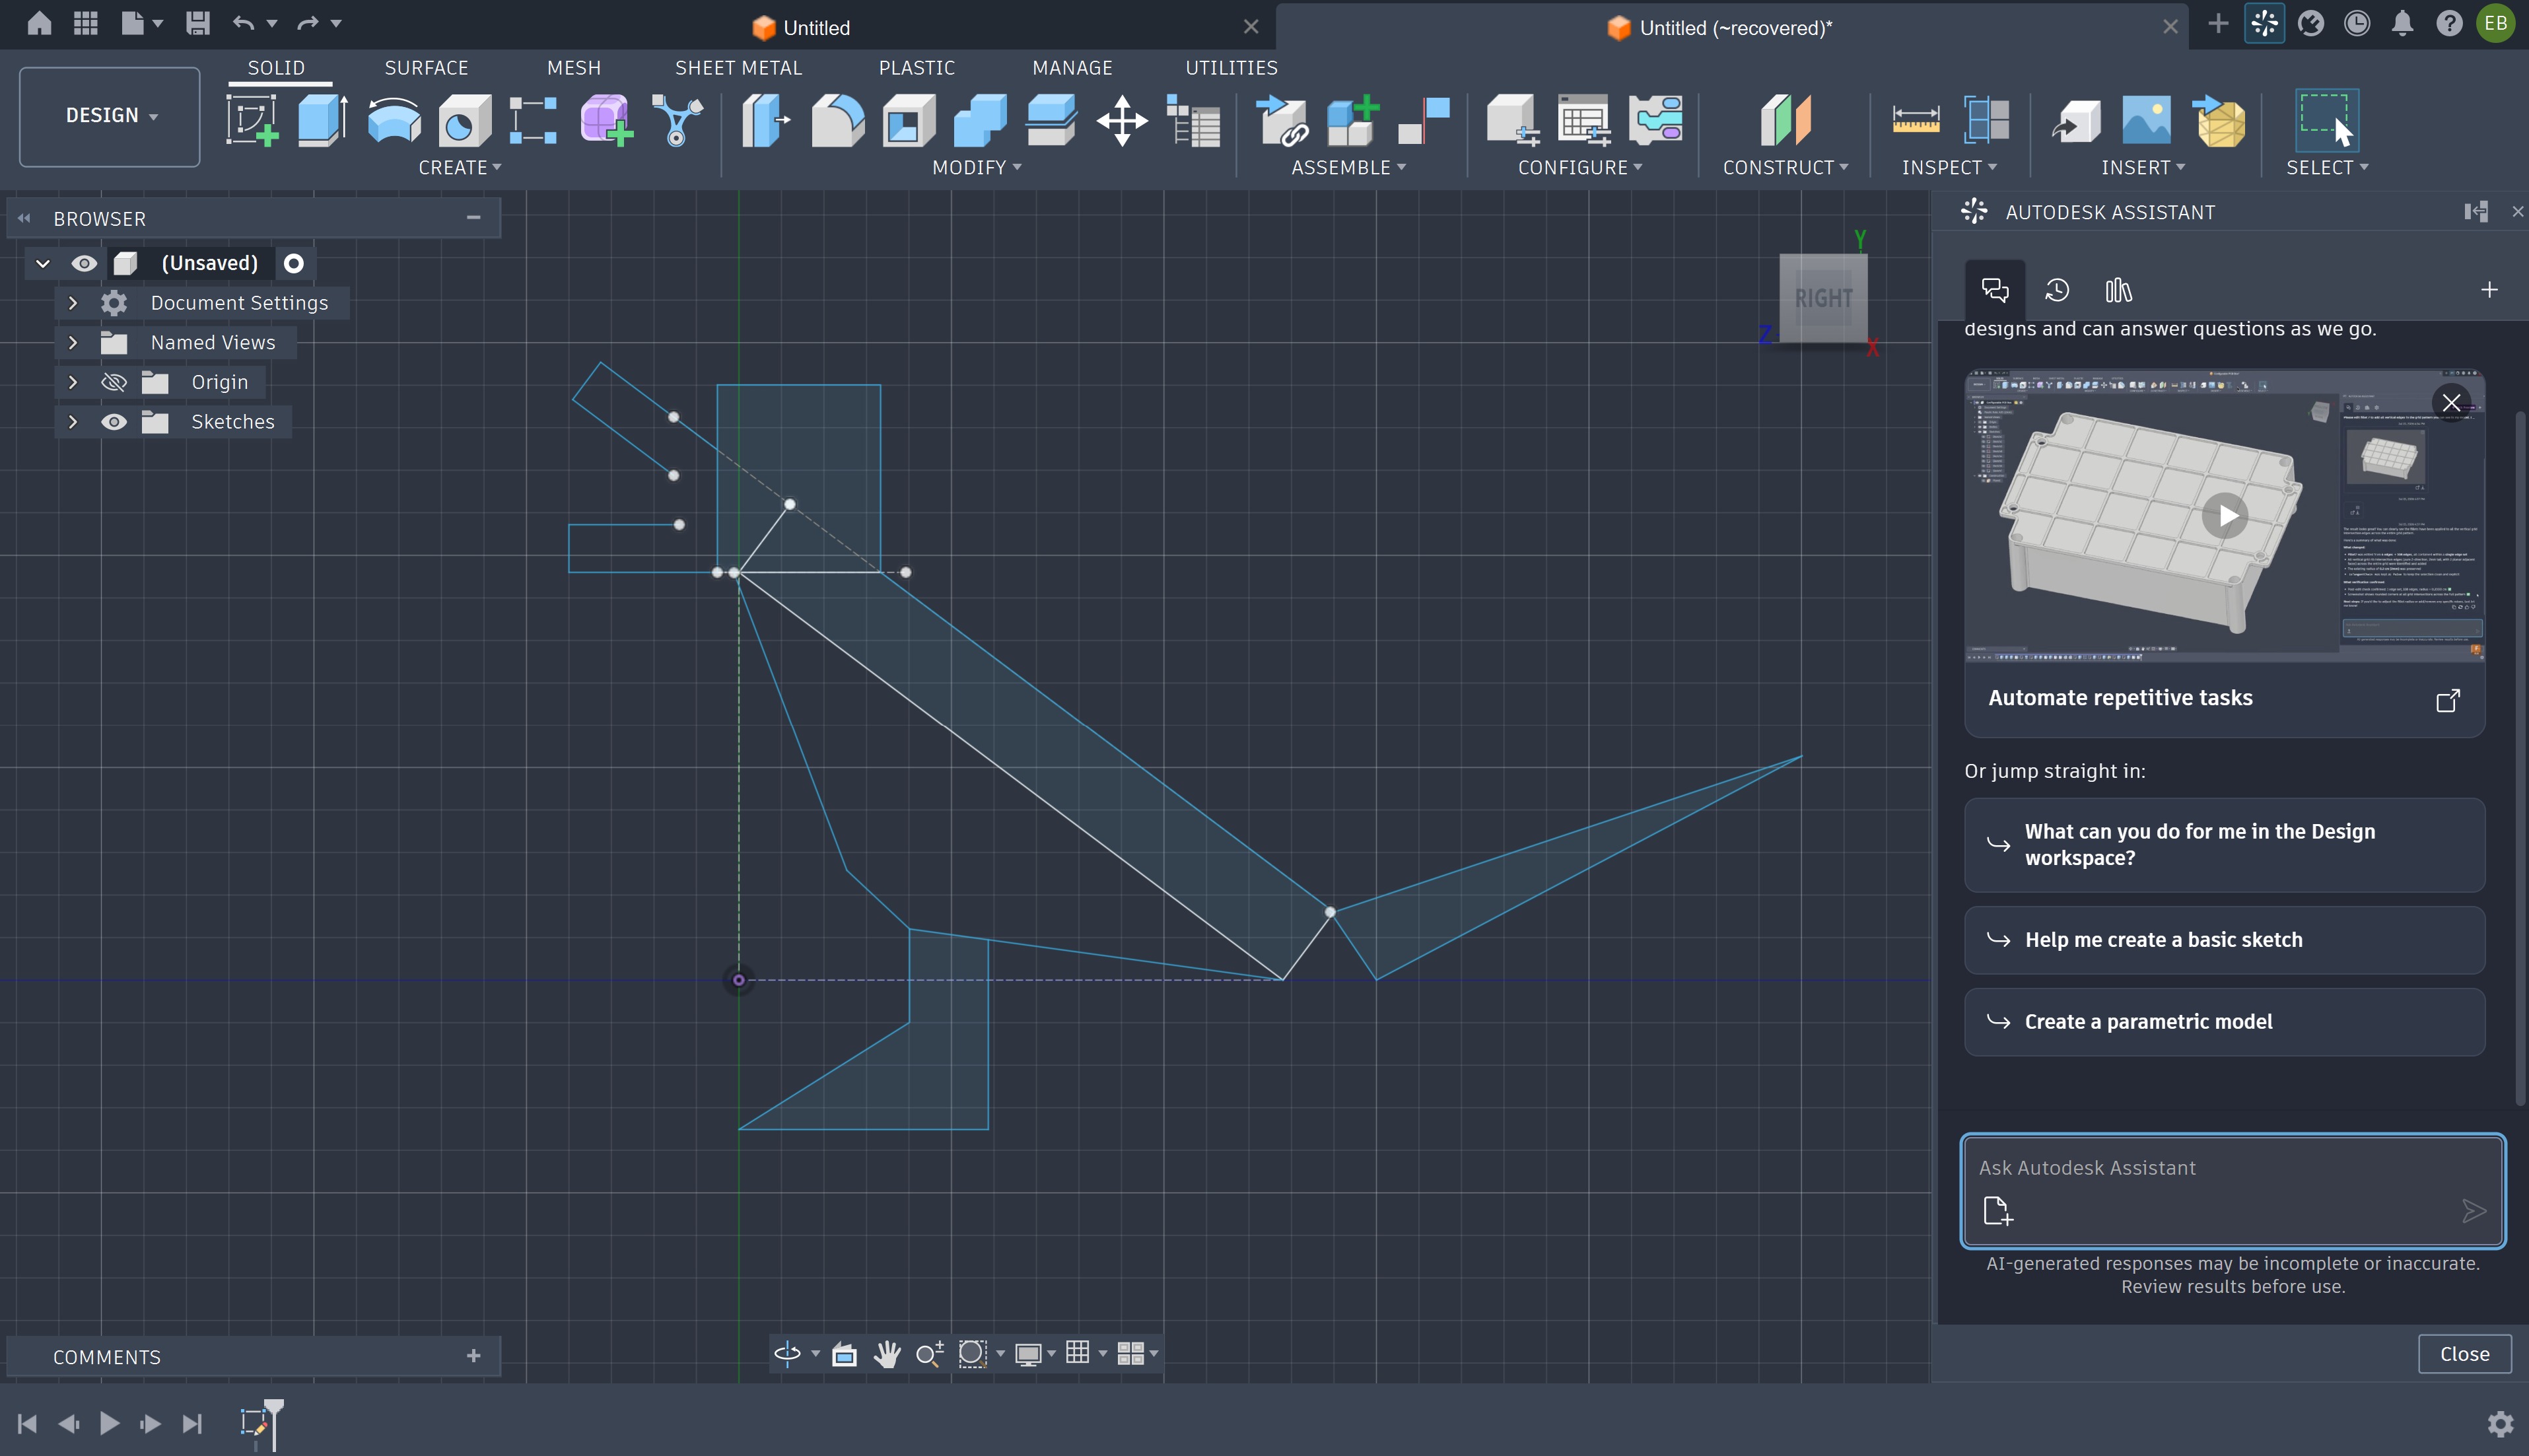Toggle visibility of the (Unsaved) component
2529x1456 pixels.
click(84, 263)
